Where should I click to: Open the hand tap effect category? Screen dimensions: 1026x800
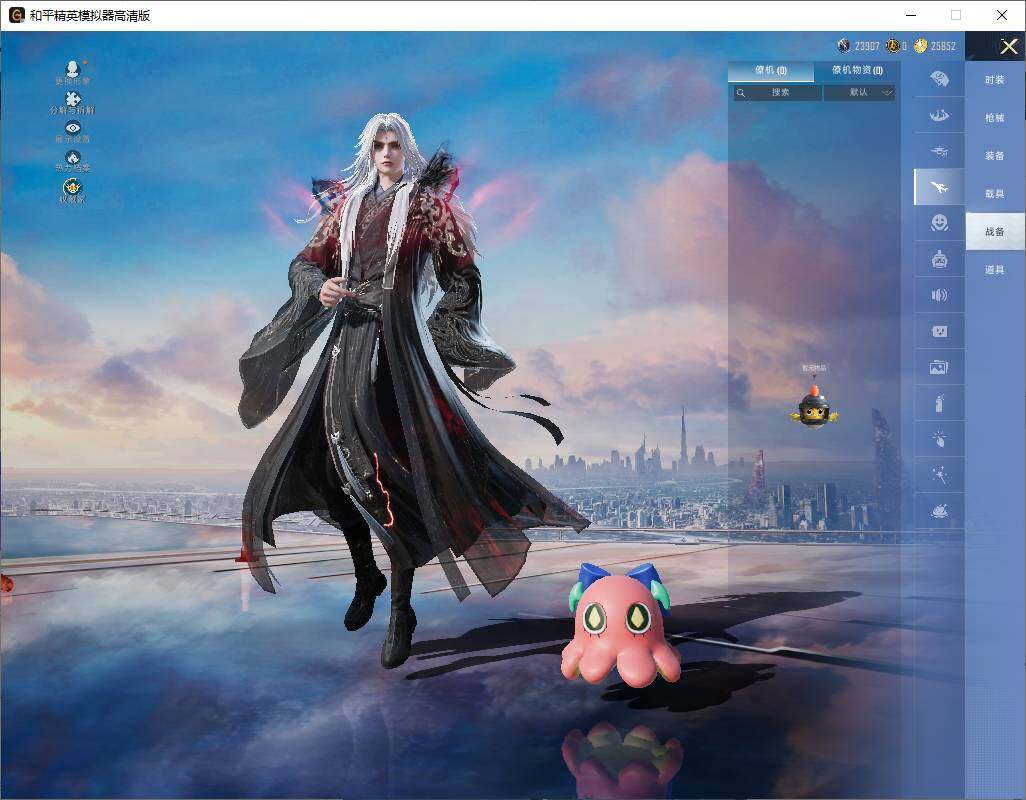click(x=939, y=439)
